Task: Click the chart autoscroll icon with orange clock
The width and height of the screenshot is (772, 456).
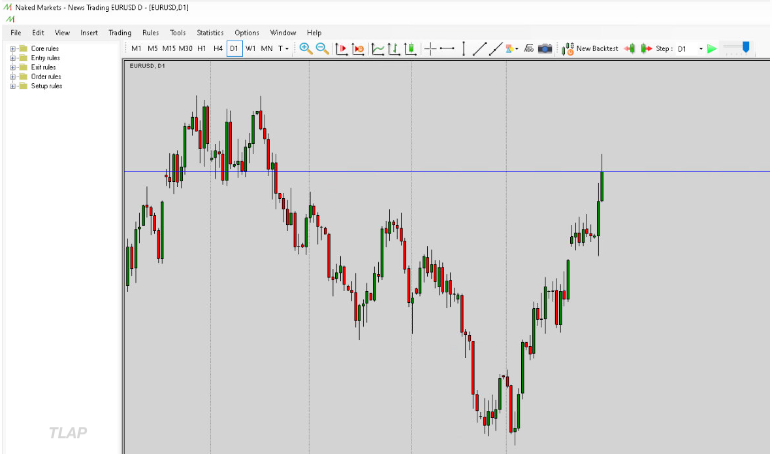Action: [x=358, y=49]
